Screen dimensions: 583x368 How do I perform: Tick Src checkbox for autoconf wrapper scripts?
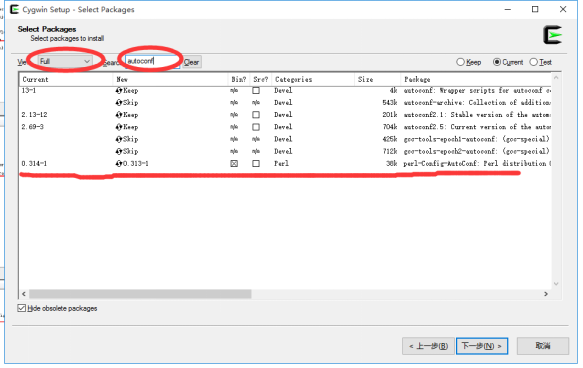tap(256, 90)
